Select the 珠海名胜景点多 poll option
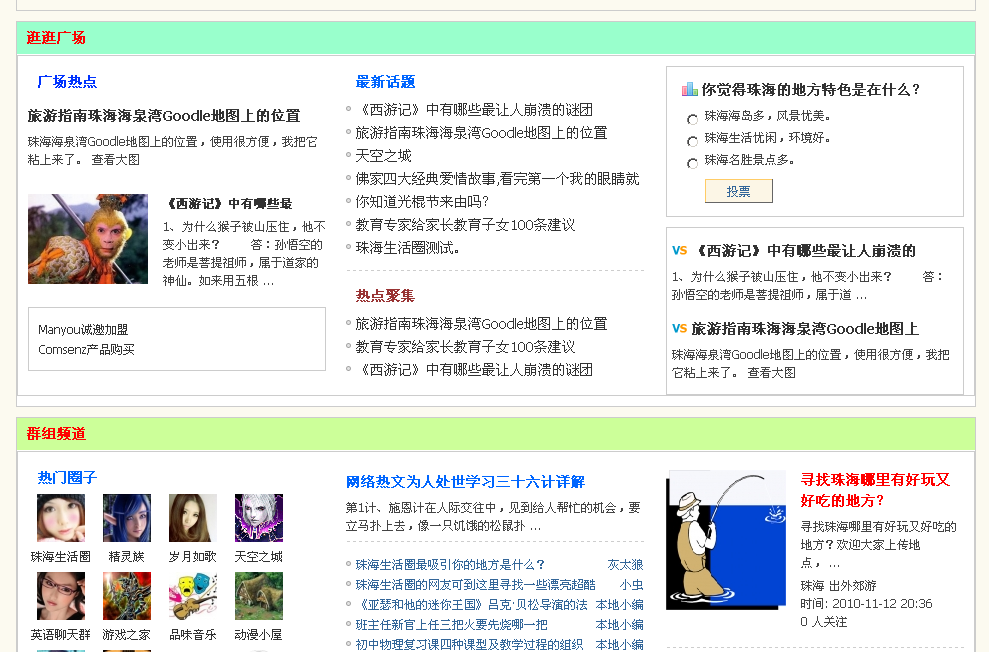This screenshot has width=989, height=652. (692, 163)
